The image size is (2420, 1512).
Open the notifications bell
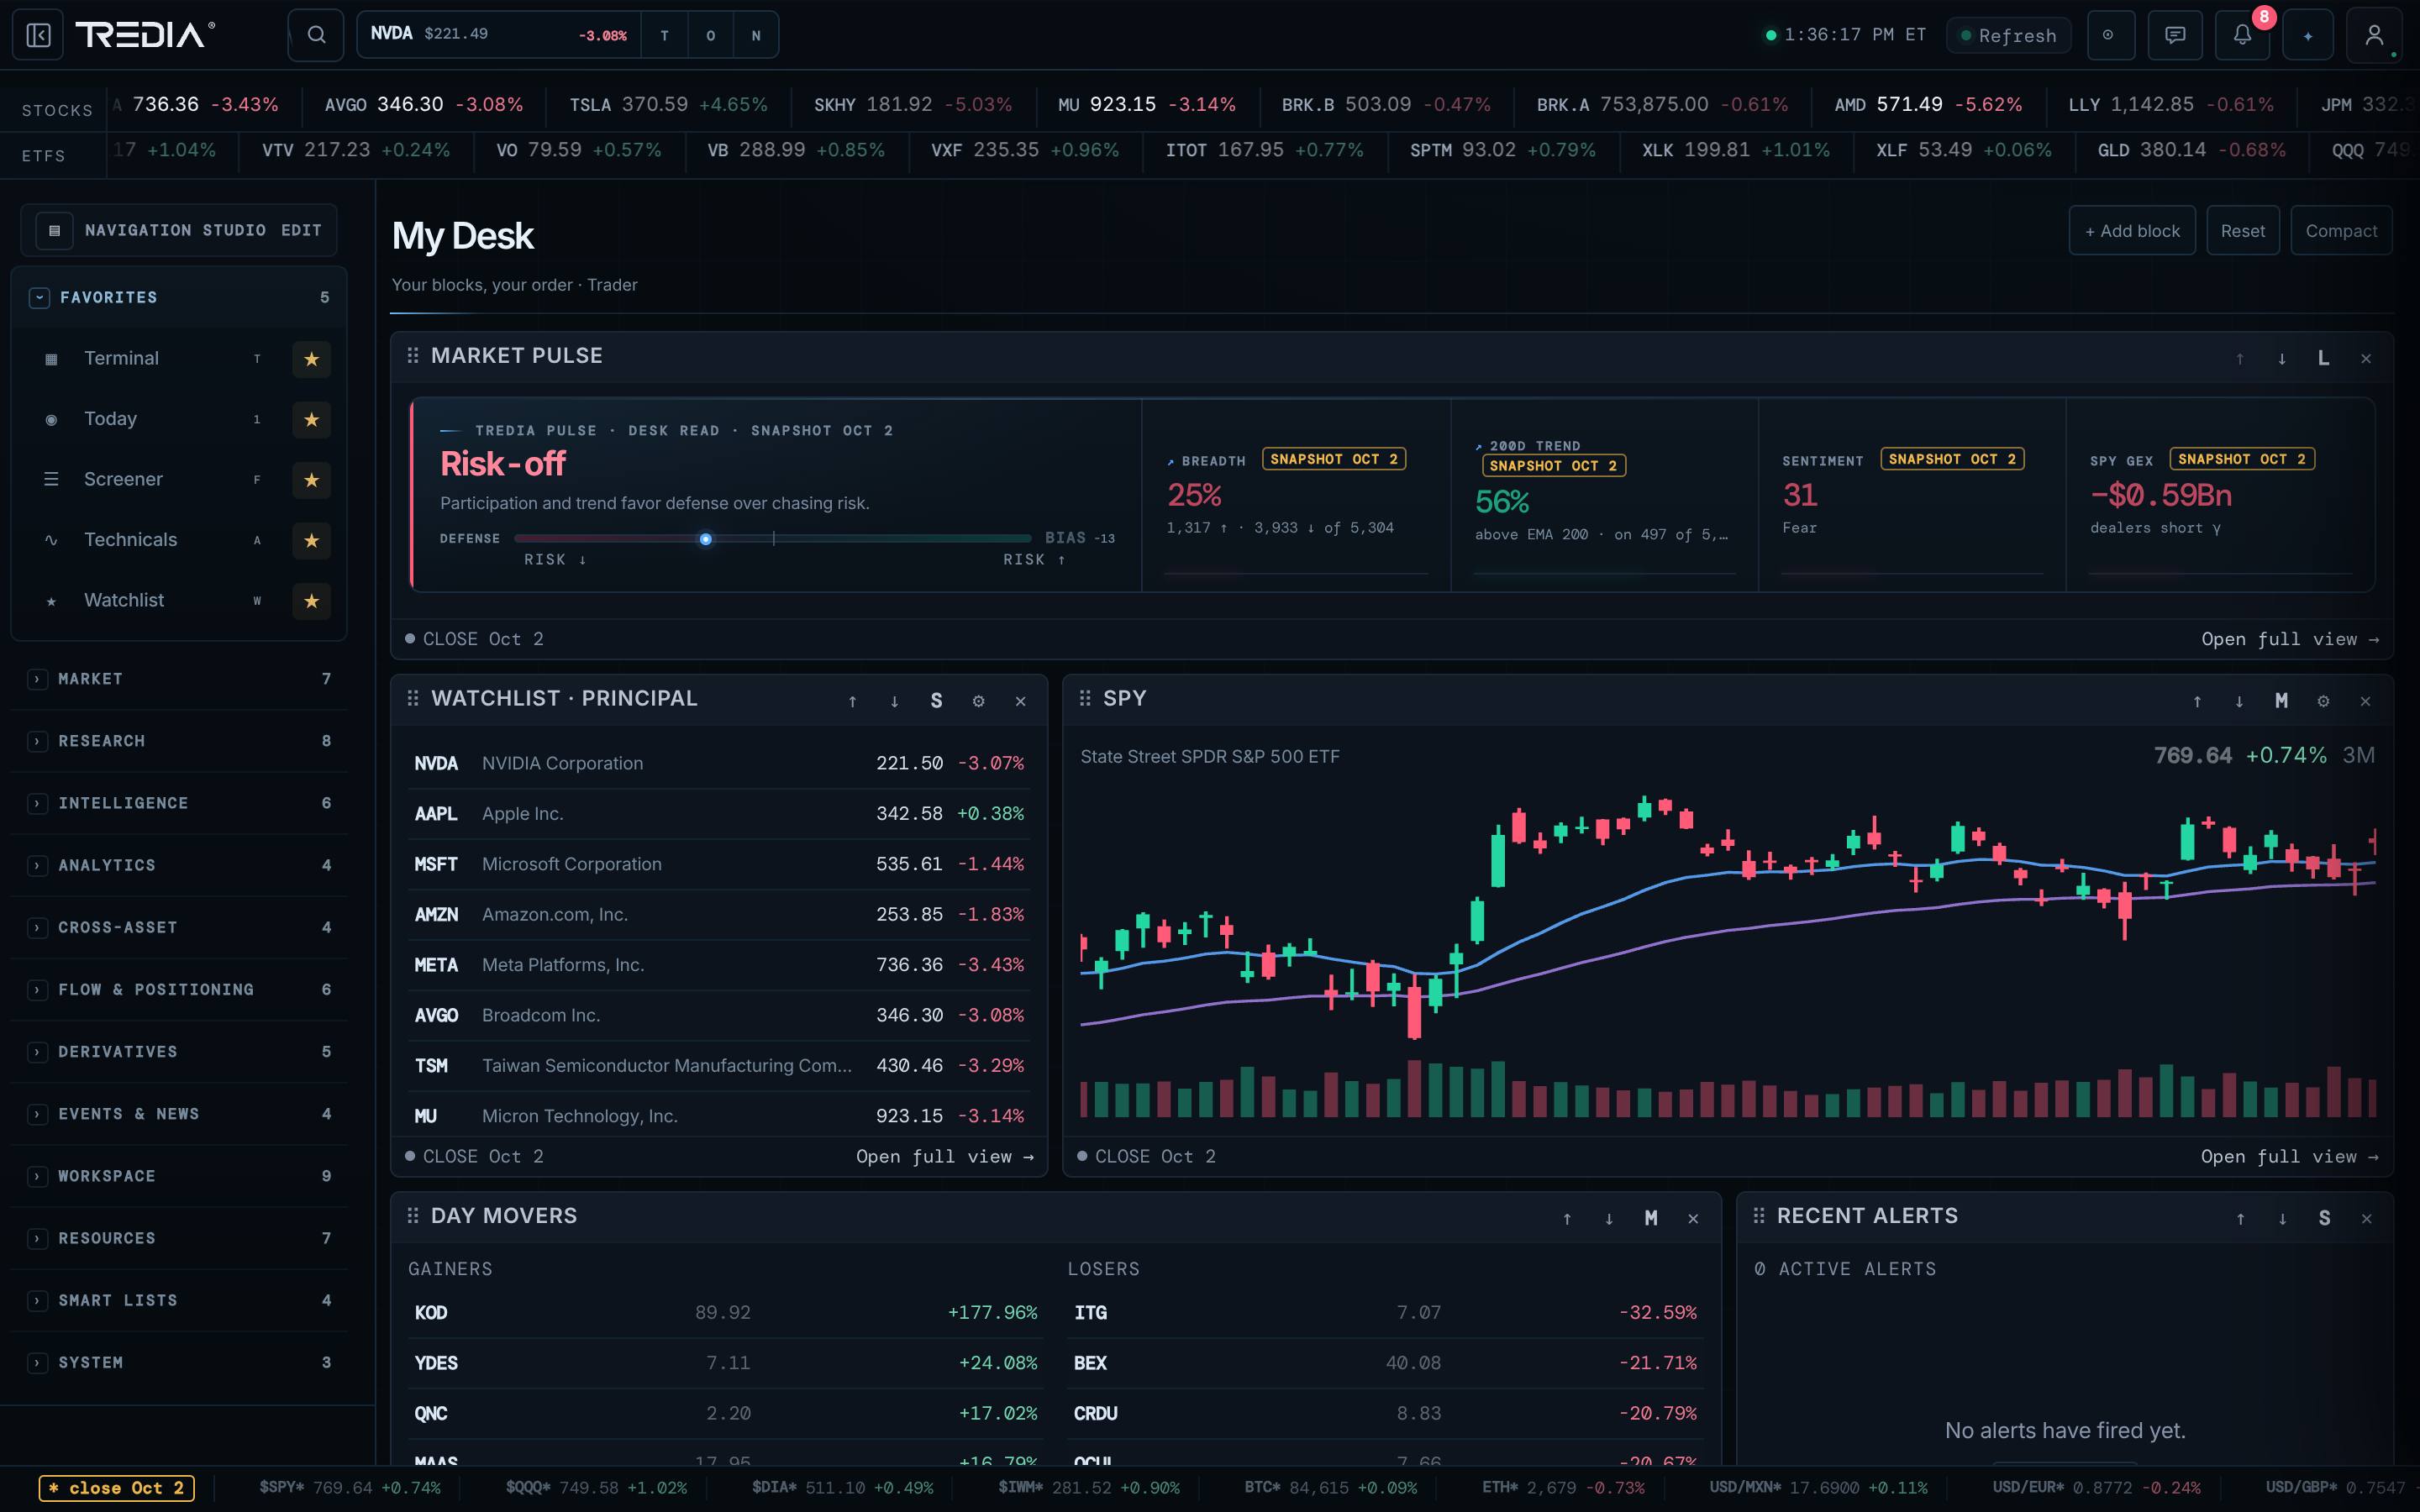[x=2242, y=35]
